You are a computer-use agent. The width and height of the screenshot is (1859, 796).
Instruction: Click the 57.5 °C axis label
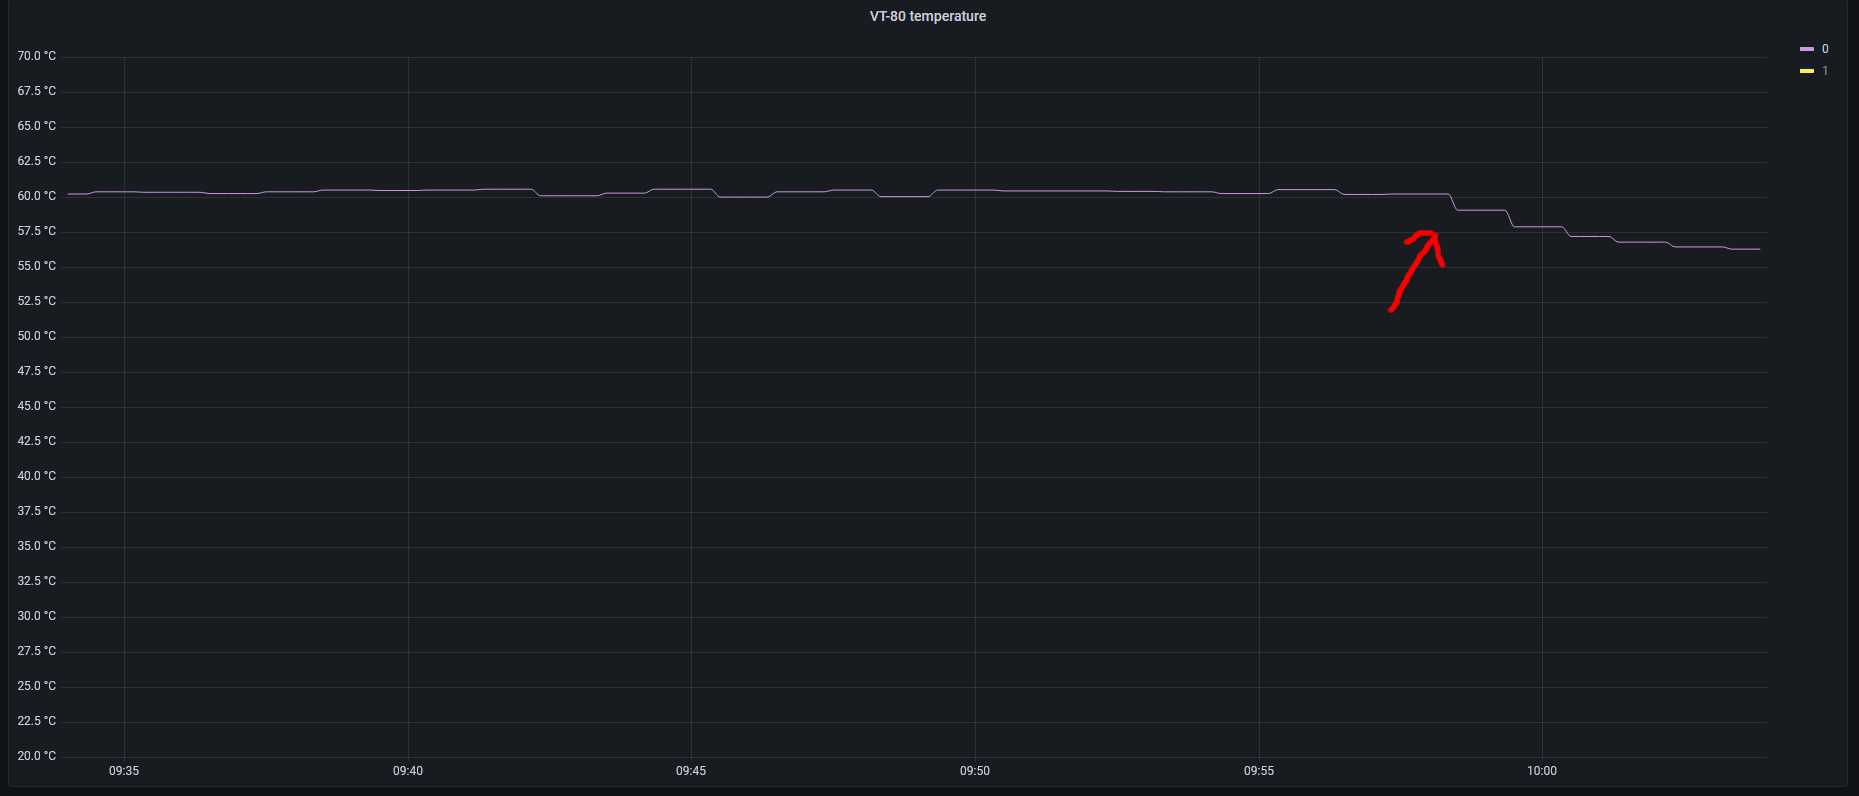pyautogui.click(x=37, y=231)
